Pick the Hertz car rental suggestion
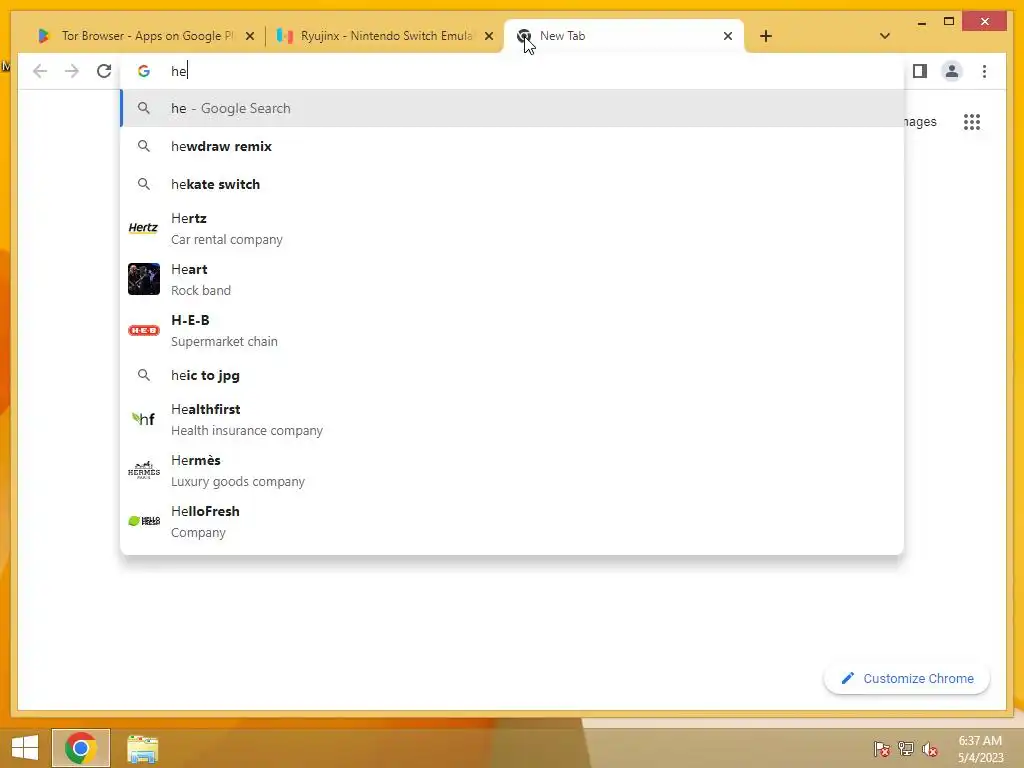The height and width of the screenshot is (768, 1024). click(512, 229)
